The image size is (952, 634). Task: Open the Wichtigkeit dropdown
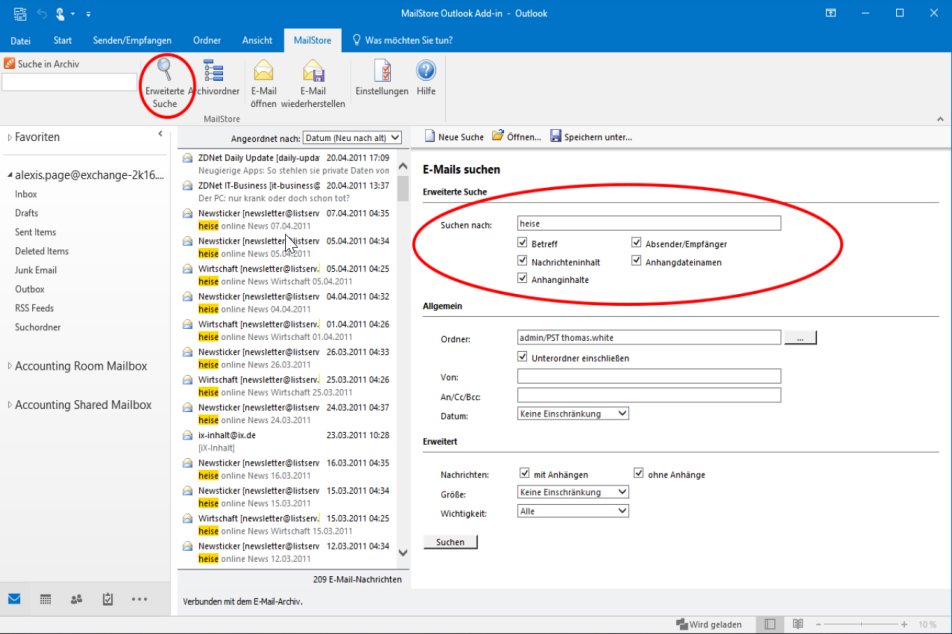tap(573, 511)
